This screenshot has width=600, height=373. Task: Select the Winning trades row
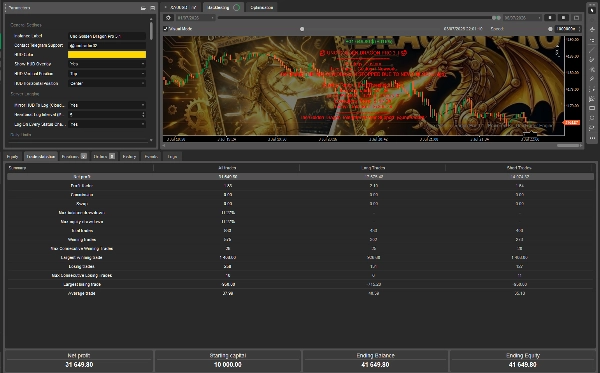tap(301, 239)
